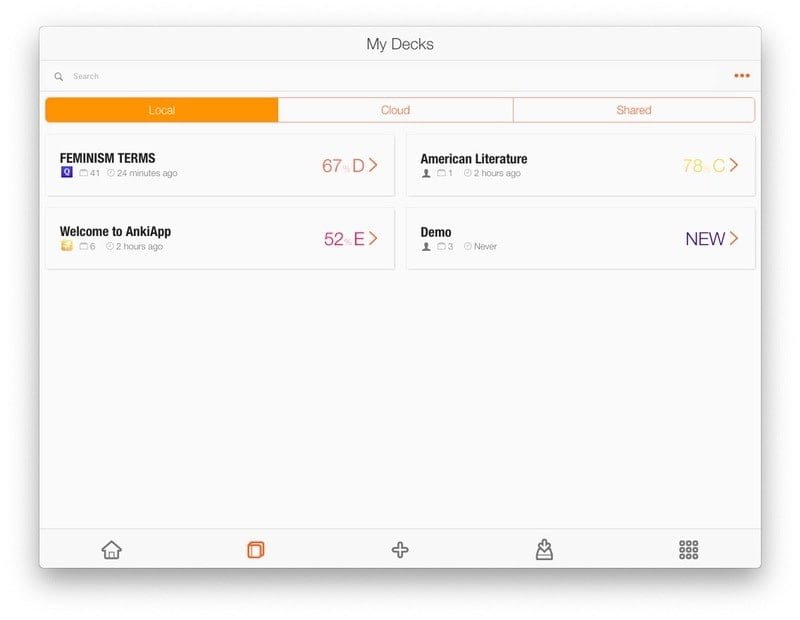
Task: Tap the plus icon to add a deck
Action: (400, 550)
